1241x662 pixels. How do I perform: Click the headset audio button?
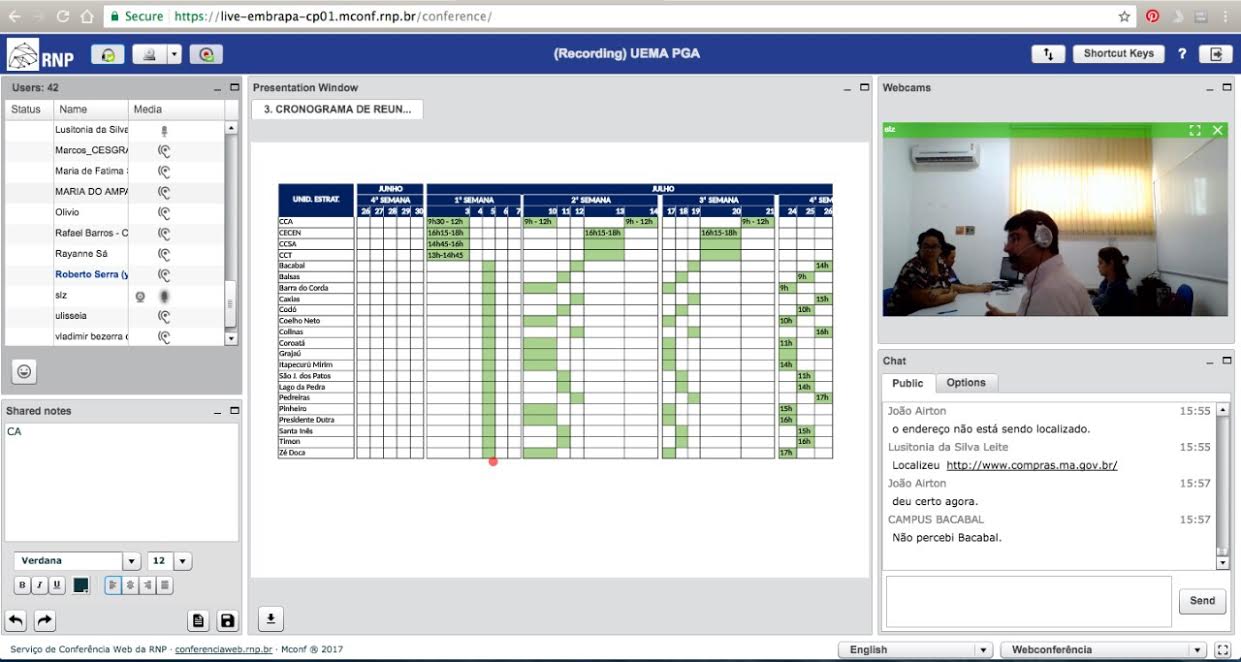[107, 55]
